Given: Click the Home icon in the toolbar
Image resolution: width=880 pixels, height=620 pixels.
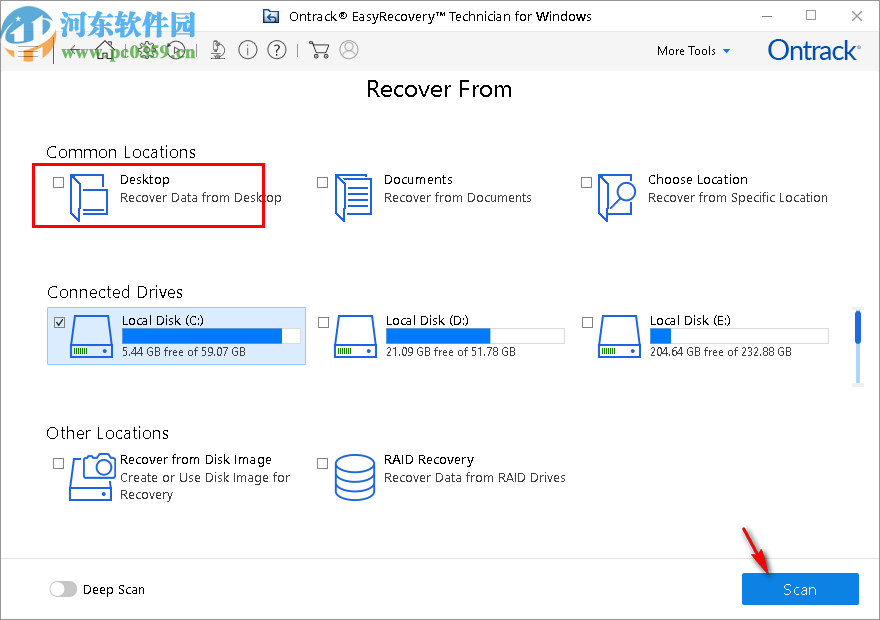Looking at the screenshot, I should [104, 50].
